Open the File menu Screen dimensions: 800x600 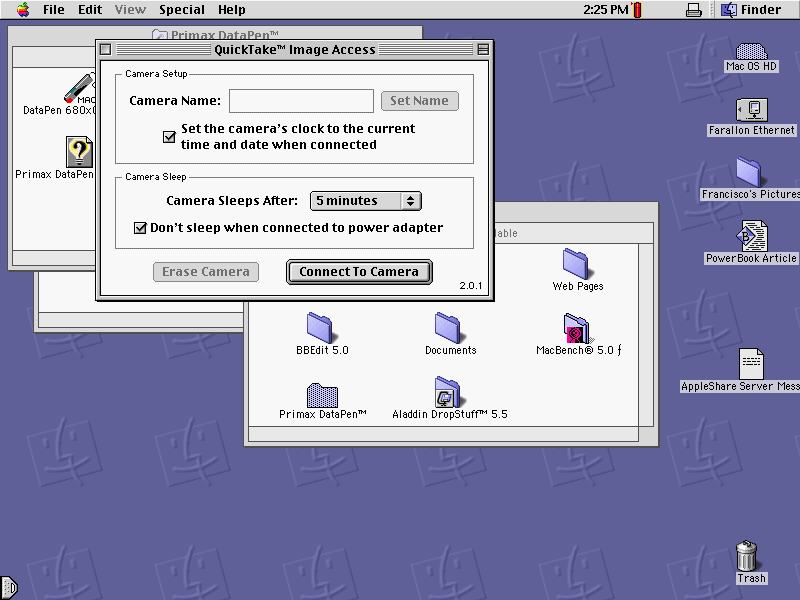coord(52,9)
